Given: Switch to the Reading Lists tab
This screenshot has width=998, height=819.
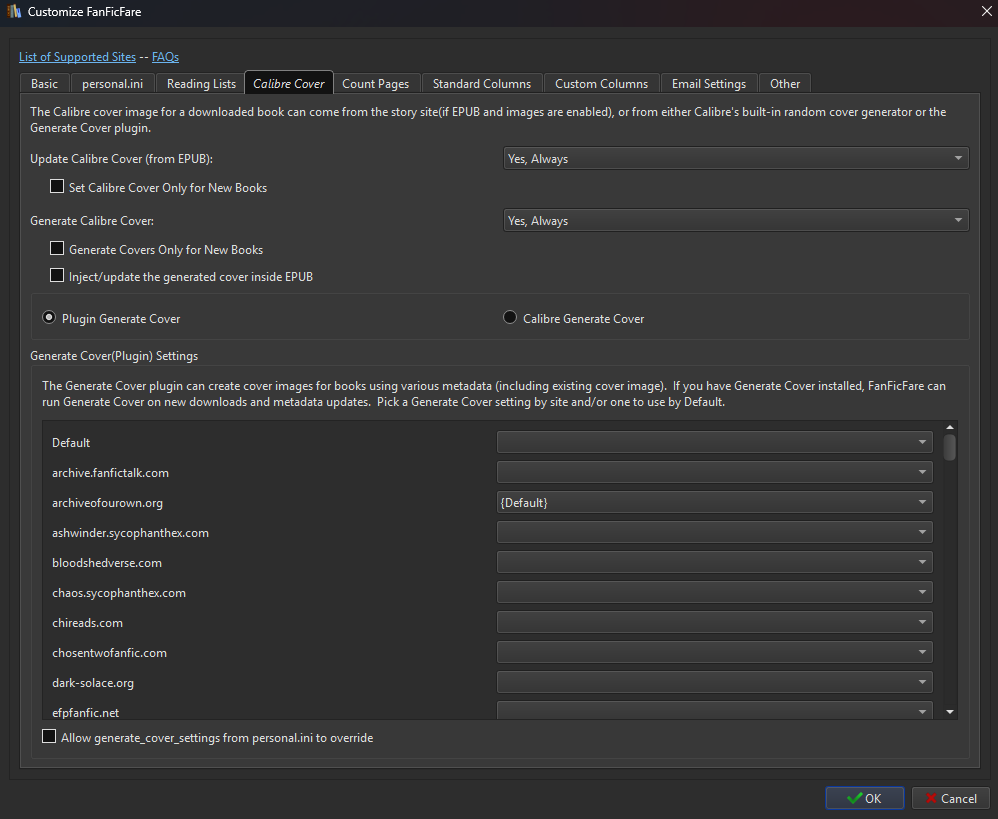Looking at the screenshot, I should (201, 84).
